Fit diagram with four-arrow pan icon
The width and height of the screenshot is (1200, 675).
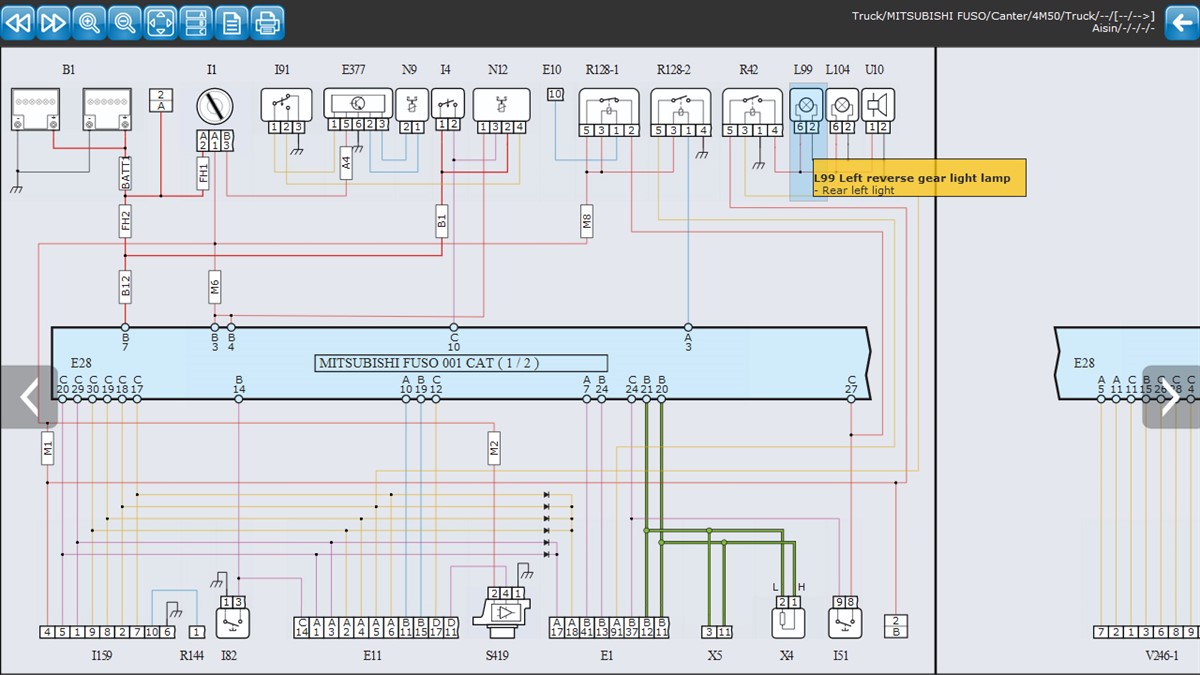161,22
